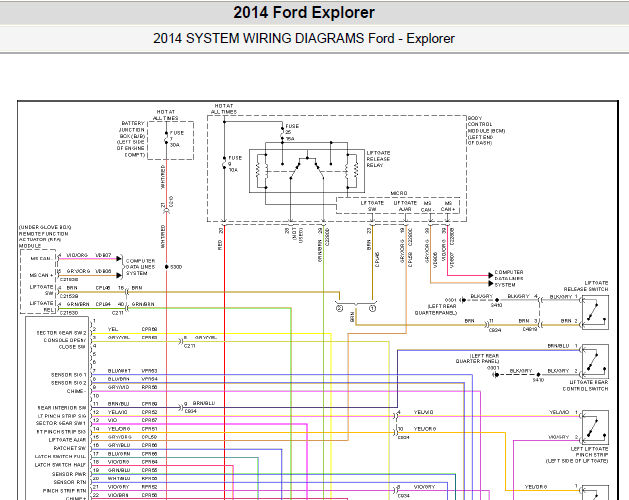Click the Liftgate Release Switch label

[x=586, y=286]
